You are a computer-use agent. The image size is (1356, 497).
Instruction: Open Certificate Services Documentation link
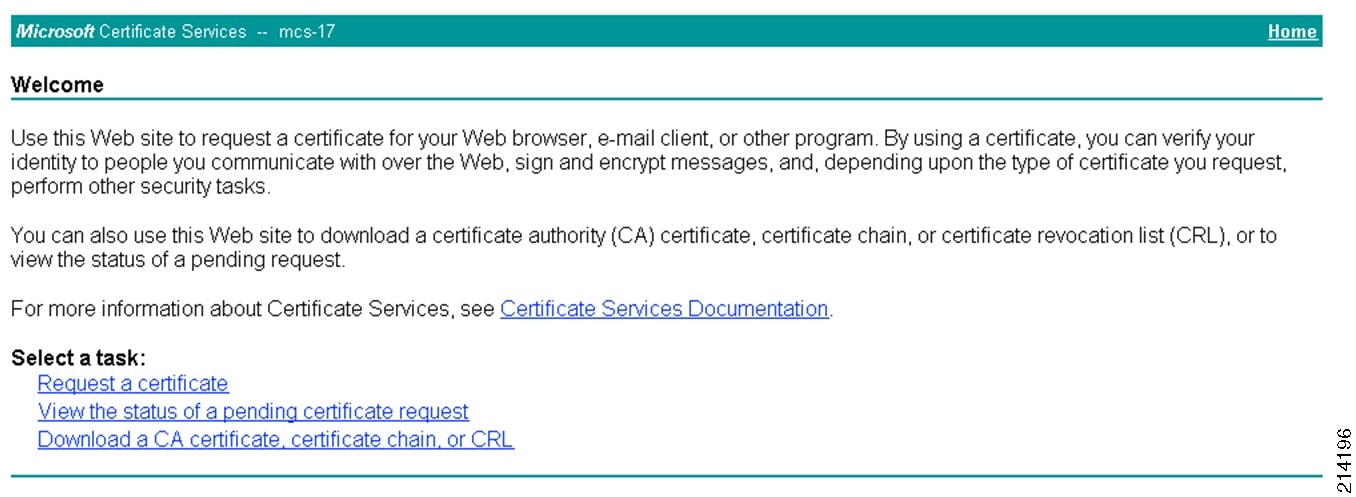click(x=664, y=309)
